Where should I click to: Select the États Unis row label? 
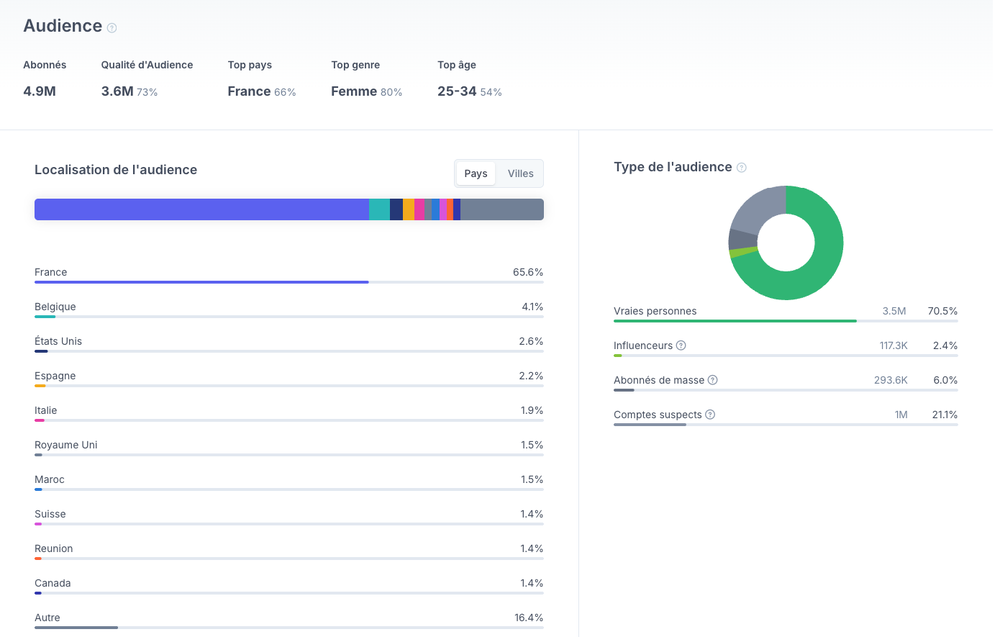click(x=58, y=341)
